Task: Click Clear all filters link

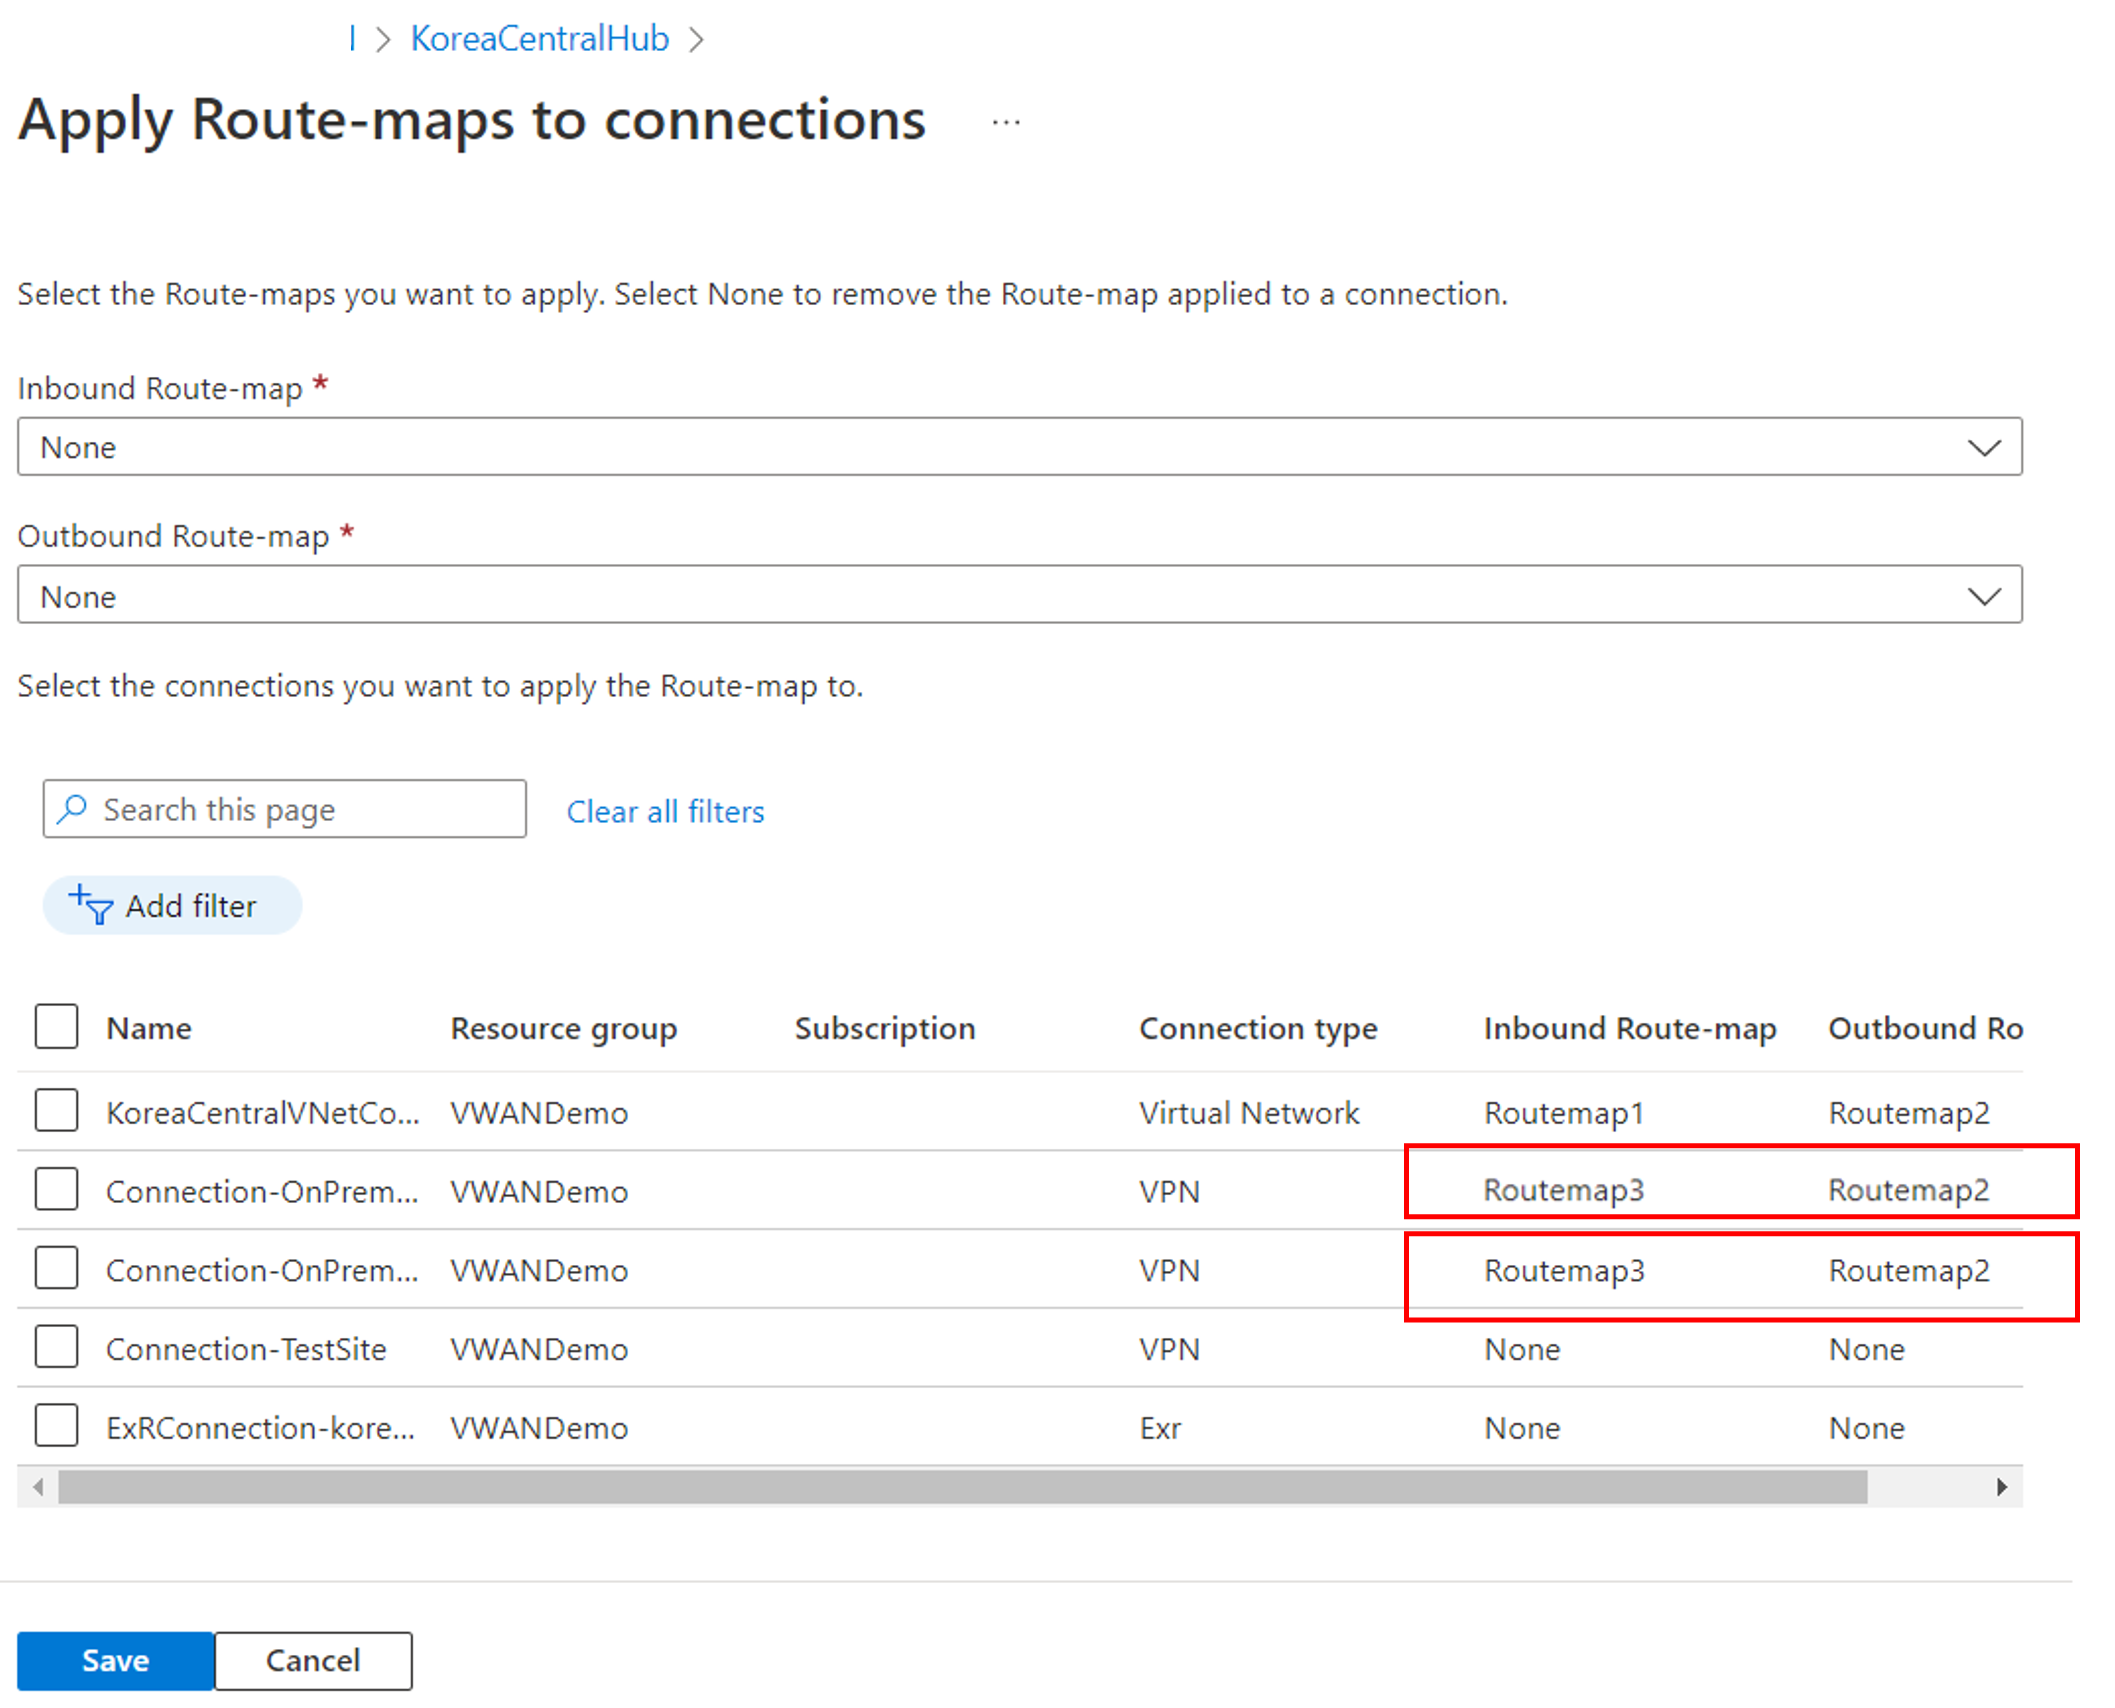Action: [x=665, y=811]
